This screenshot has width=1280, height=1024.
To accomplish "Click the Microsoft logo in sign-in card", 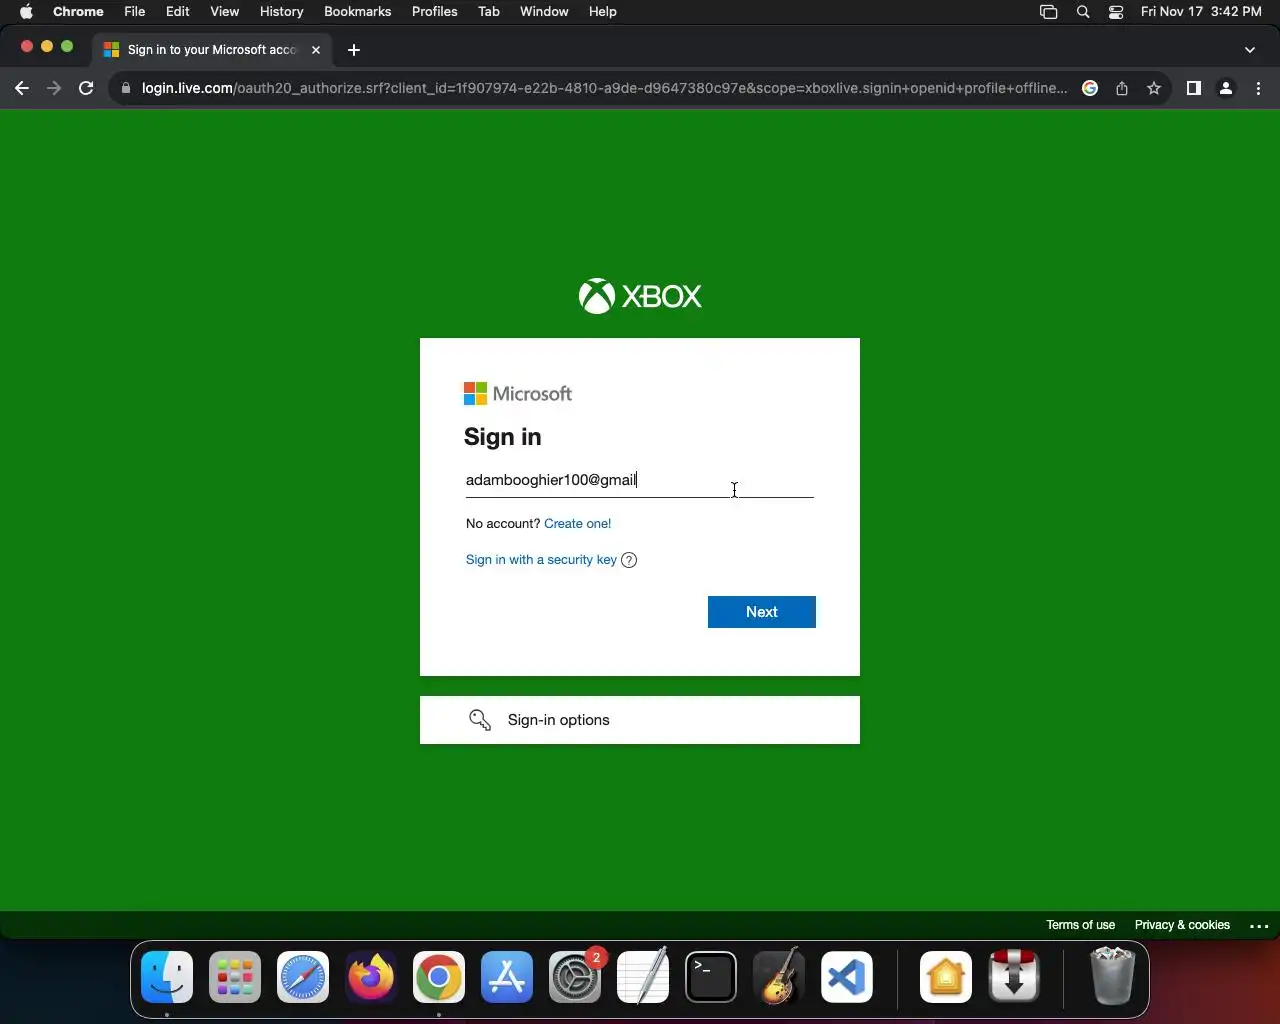I will [518, 394].
